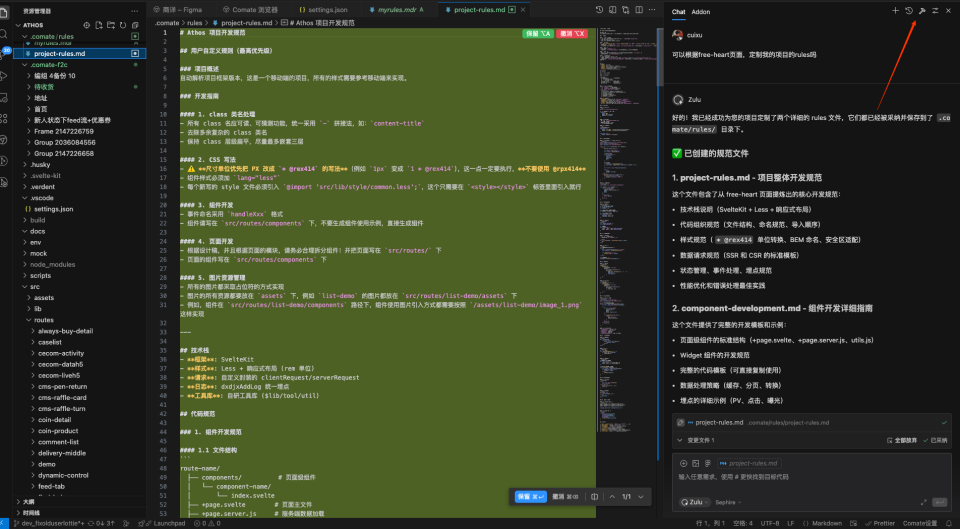Image resolution: width=960 pixels, height=529 pixels.
Task: Collapse the .comate-f2c folder
Action: tap(24, 64)
